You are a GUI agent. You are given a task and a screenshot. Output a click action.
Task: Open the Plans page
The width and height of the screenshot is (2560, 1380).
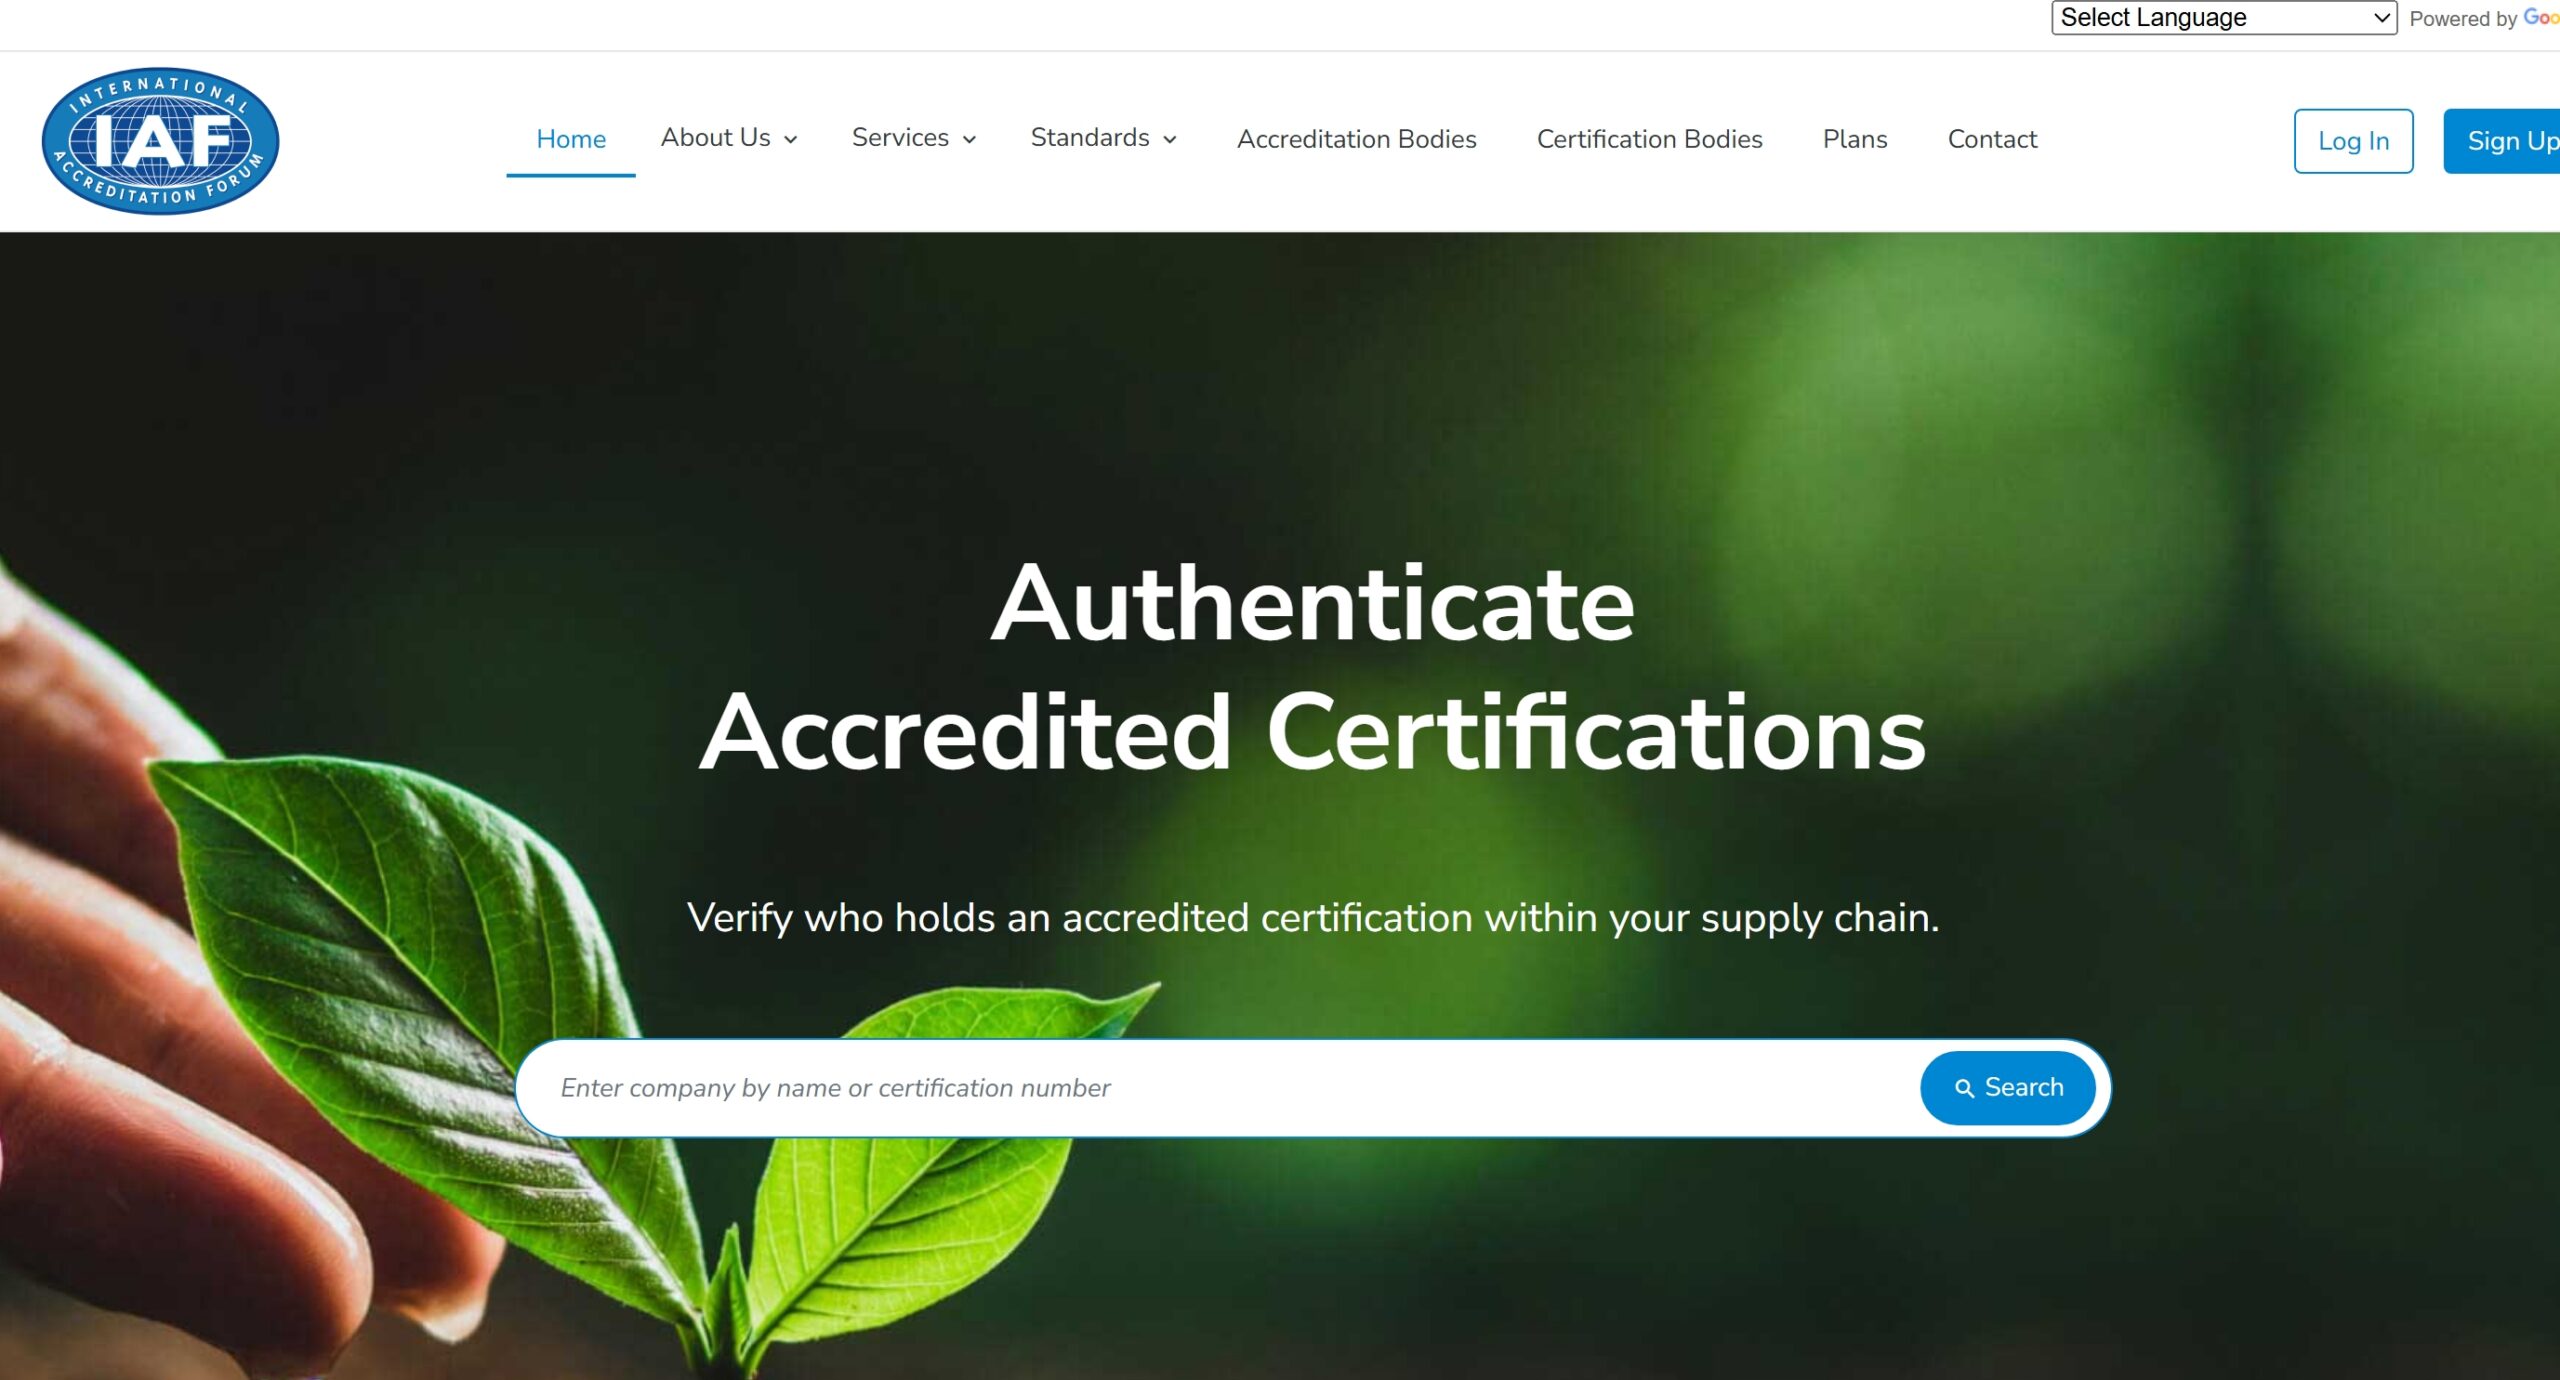(x=1855, y=139)
